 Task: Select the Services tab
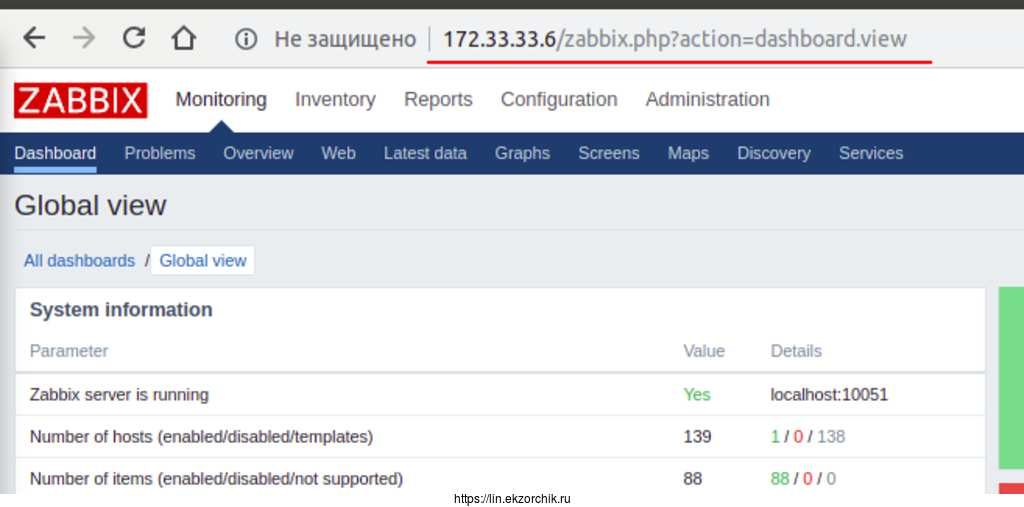pos(870,153)
